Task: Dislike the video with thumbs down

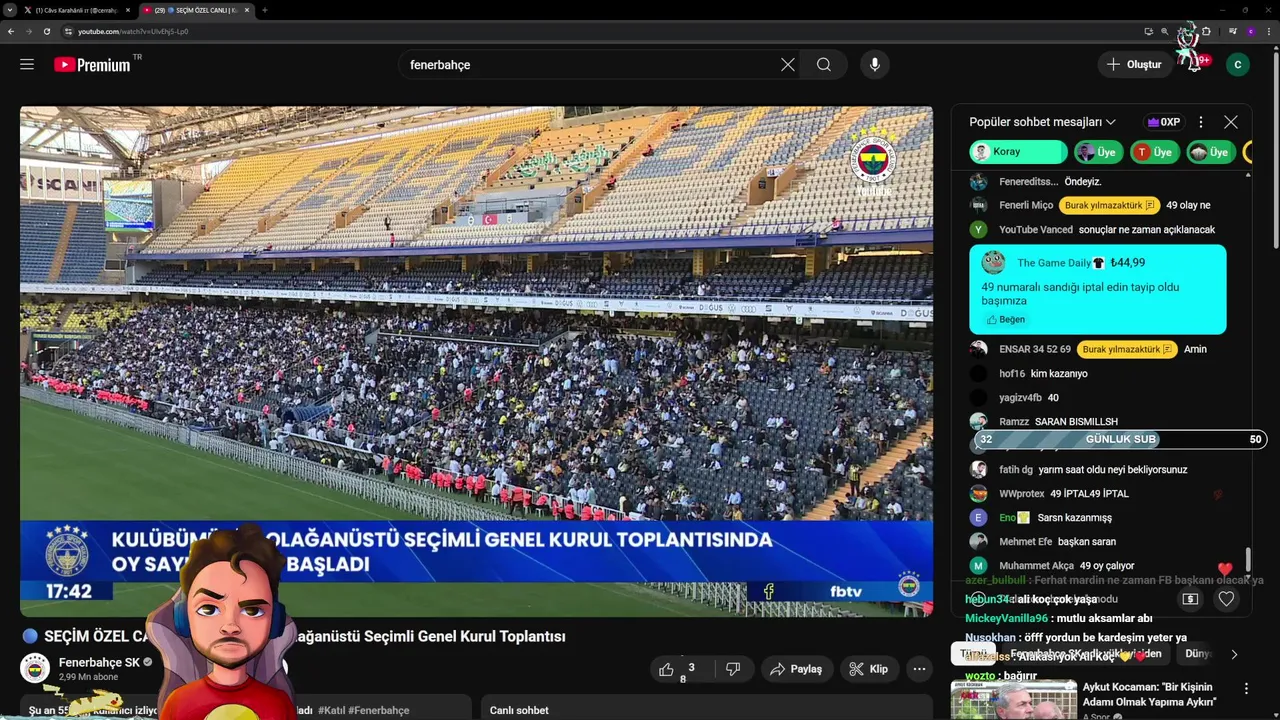Action: pyautogui.click(x=733, y=669)
